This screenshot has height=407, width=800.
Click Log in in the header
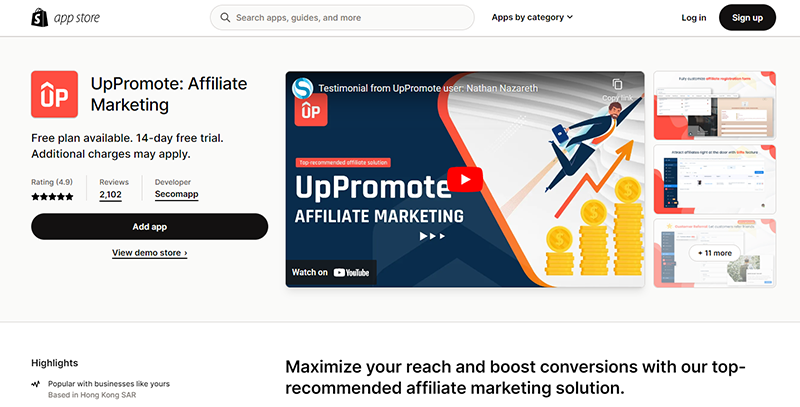click(x=694, y=18)
